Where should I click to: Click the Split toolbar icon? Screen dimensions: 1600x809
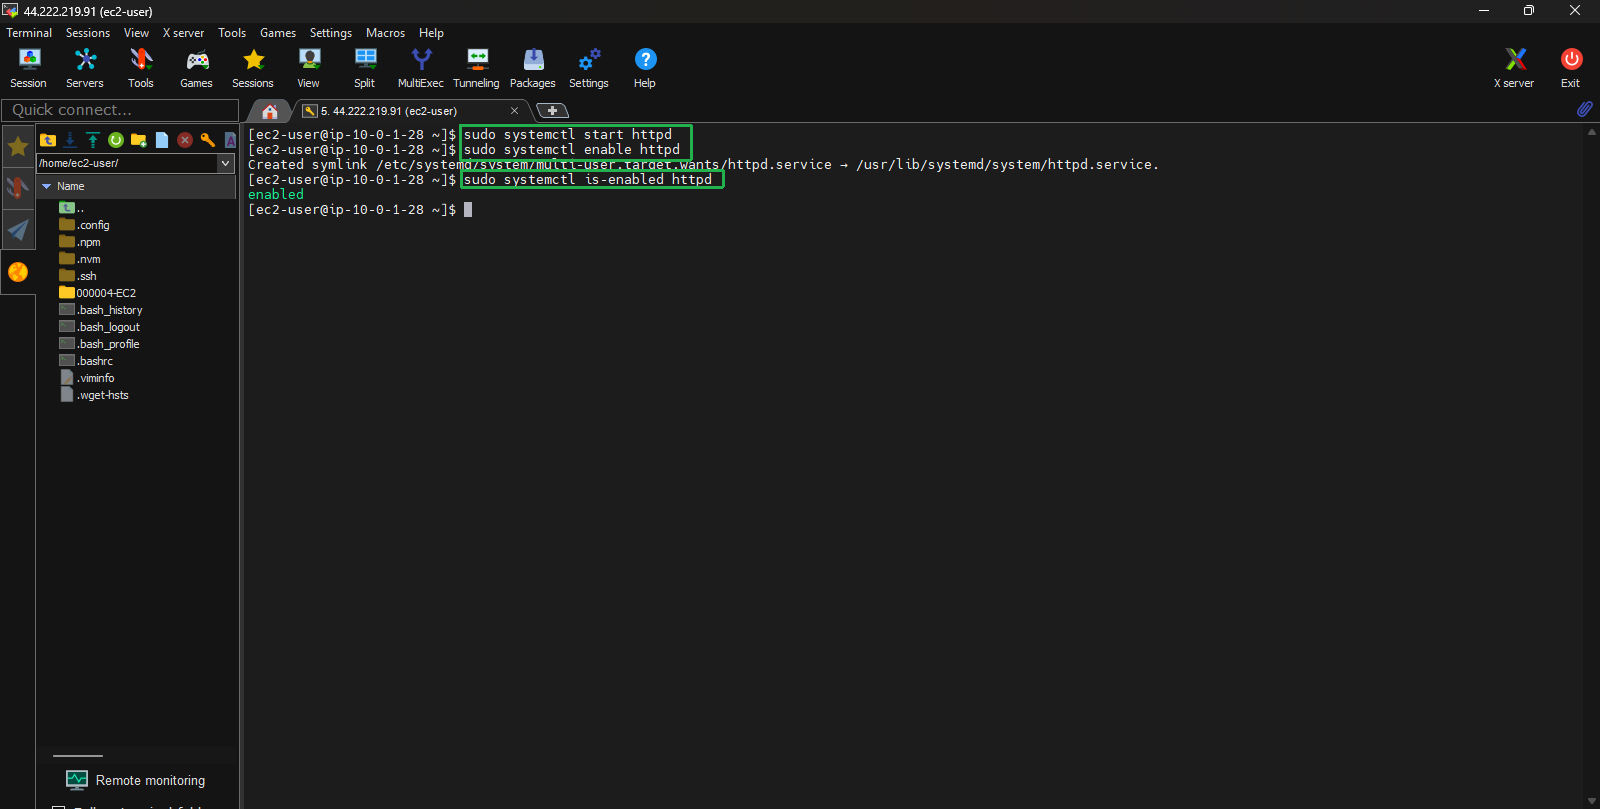365,68
